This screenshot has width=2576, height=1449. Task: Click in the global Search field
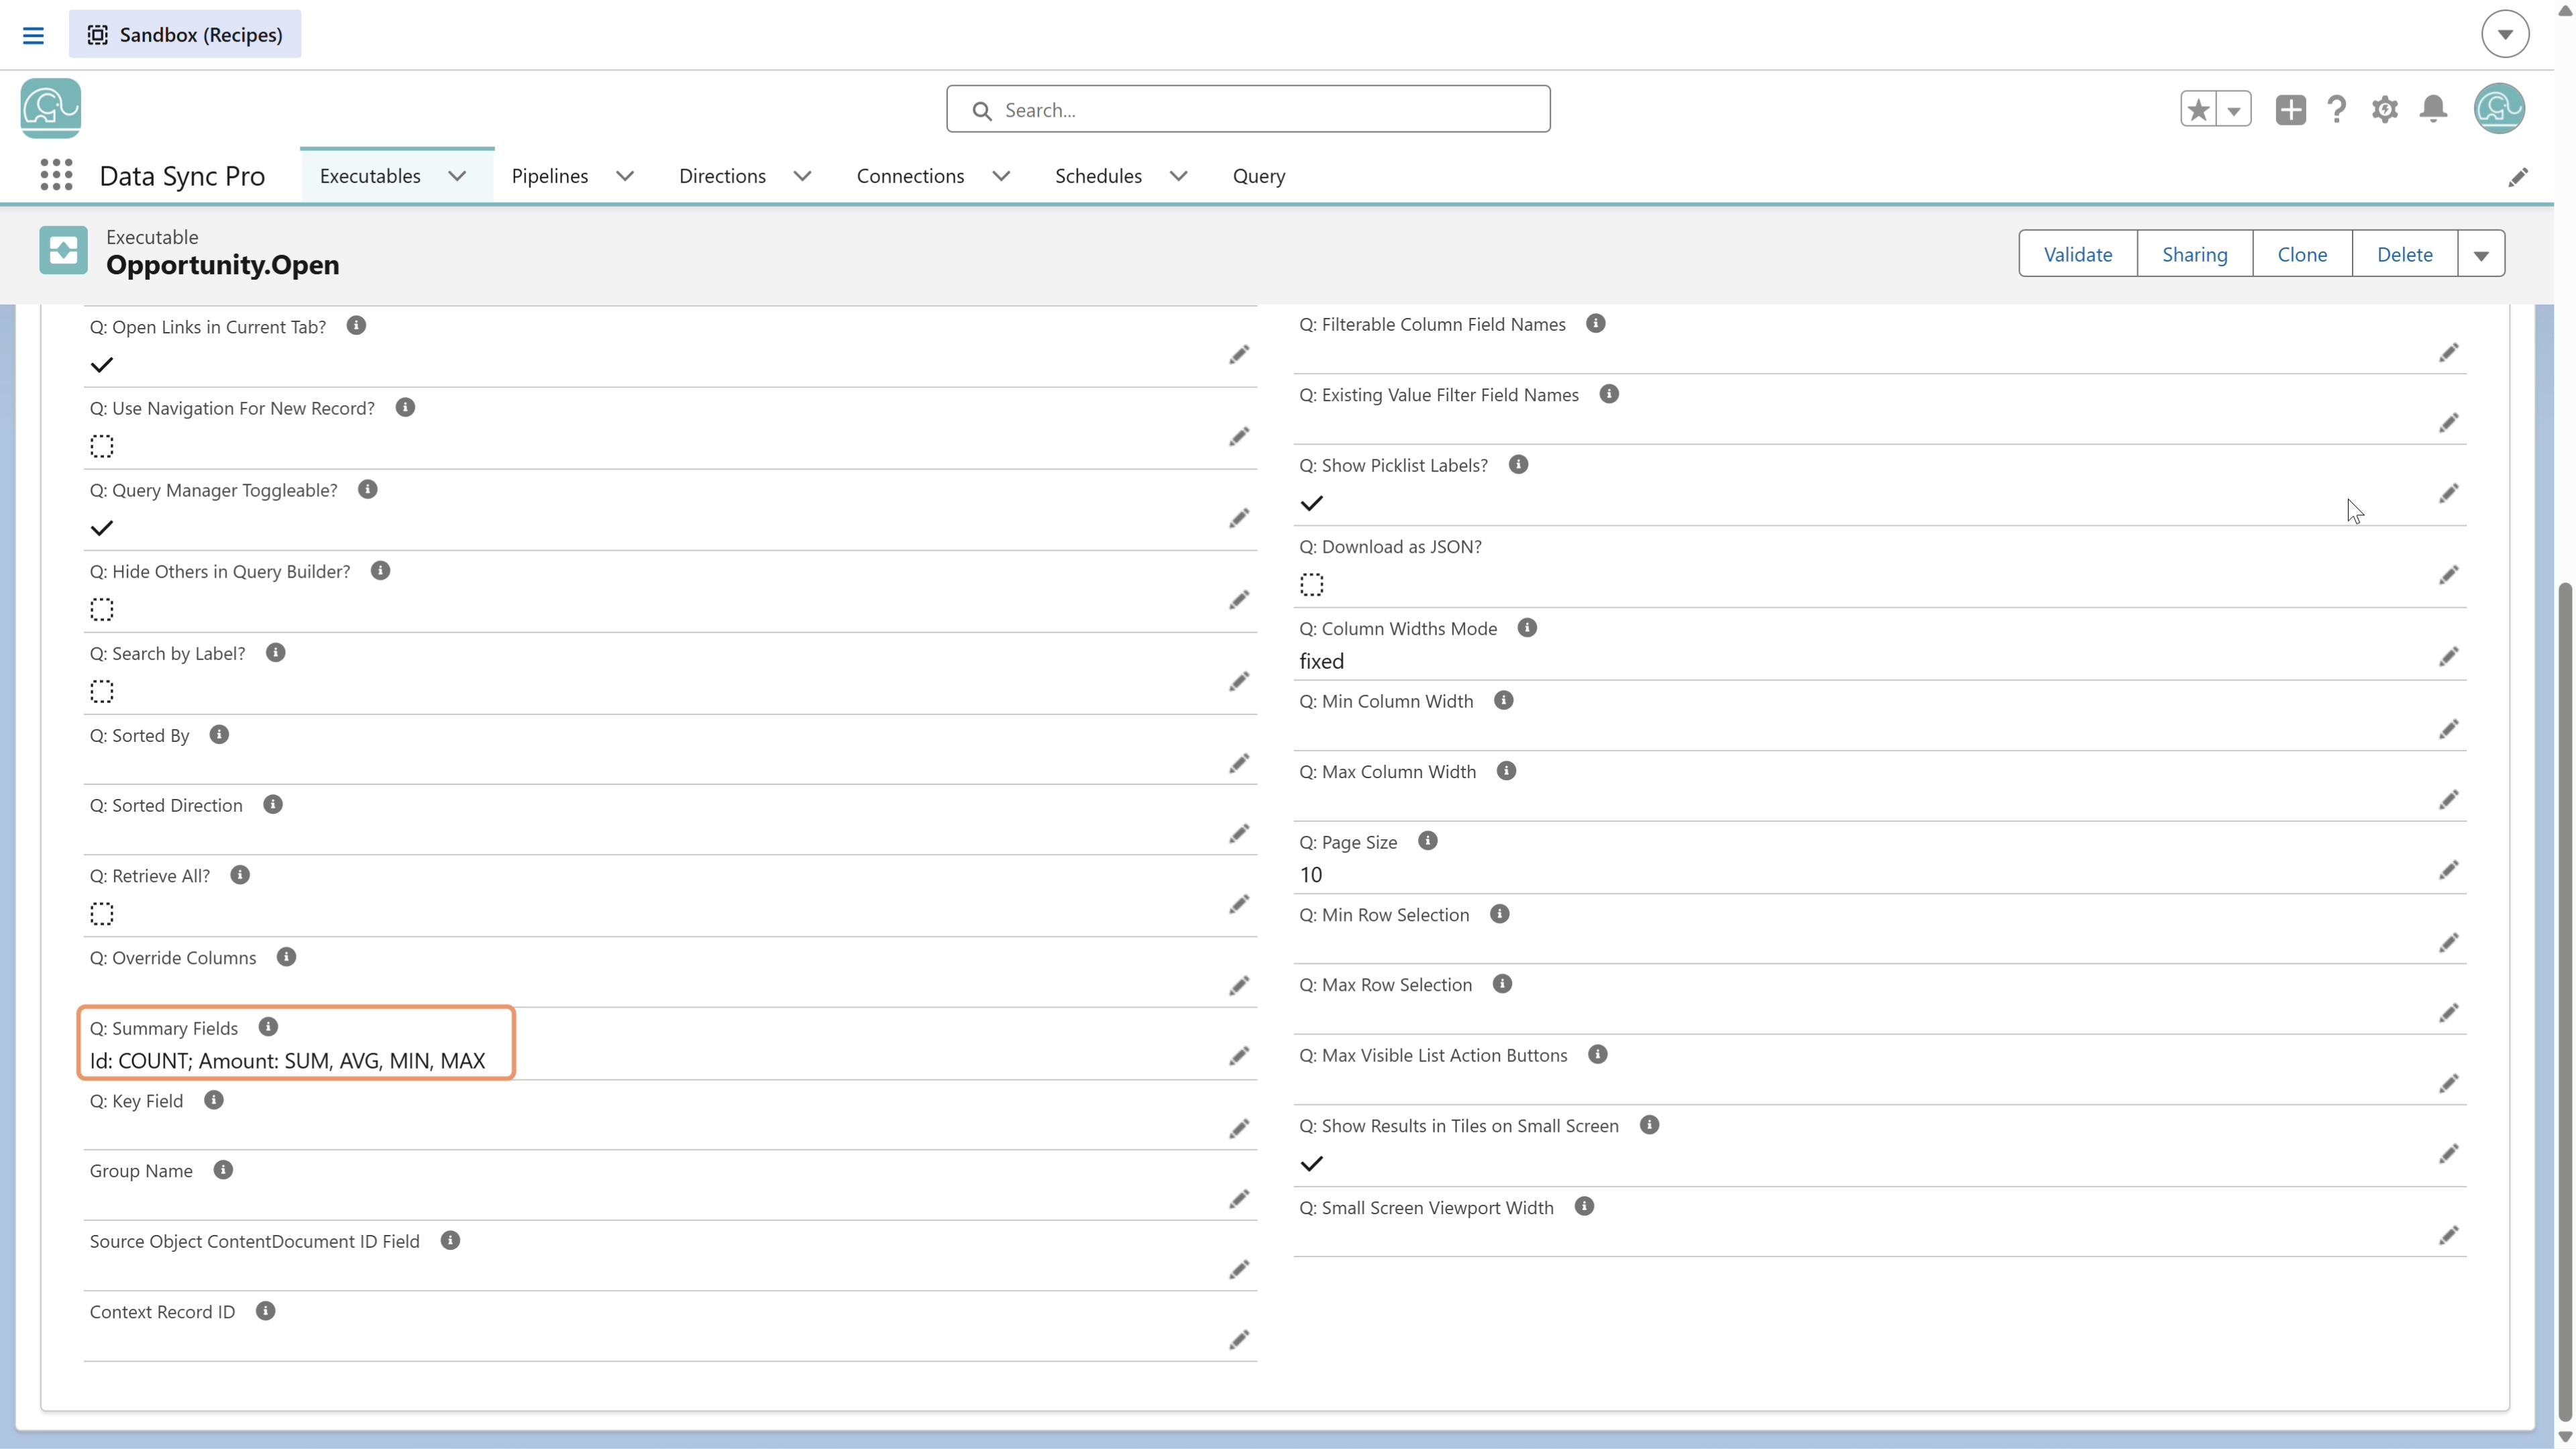(x=1248, y=109)
